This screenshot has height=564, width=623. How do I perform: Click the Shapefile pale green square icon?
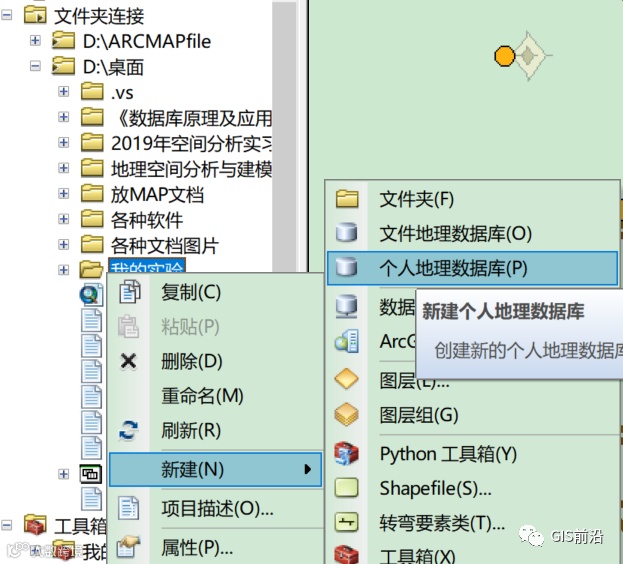[x=346, y=487]
